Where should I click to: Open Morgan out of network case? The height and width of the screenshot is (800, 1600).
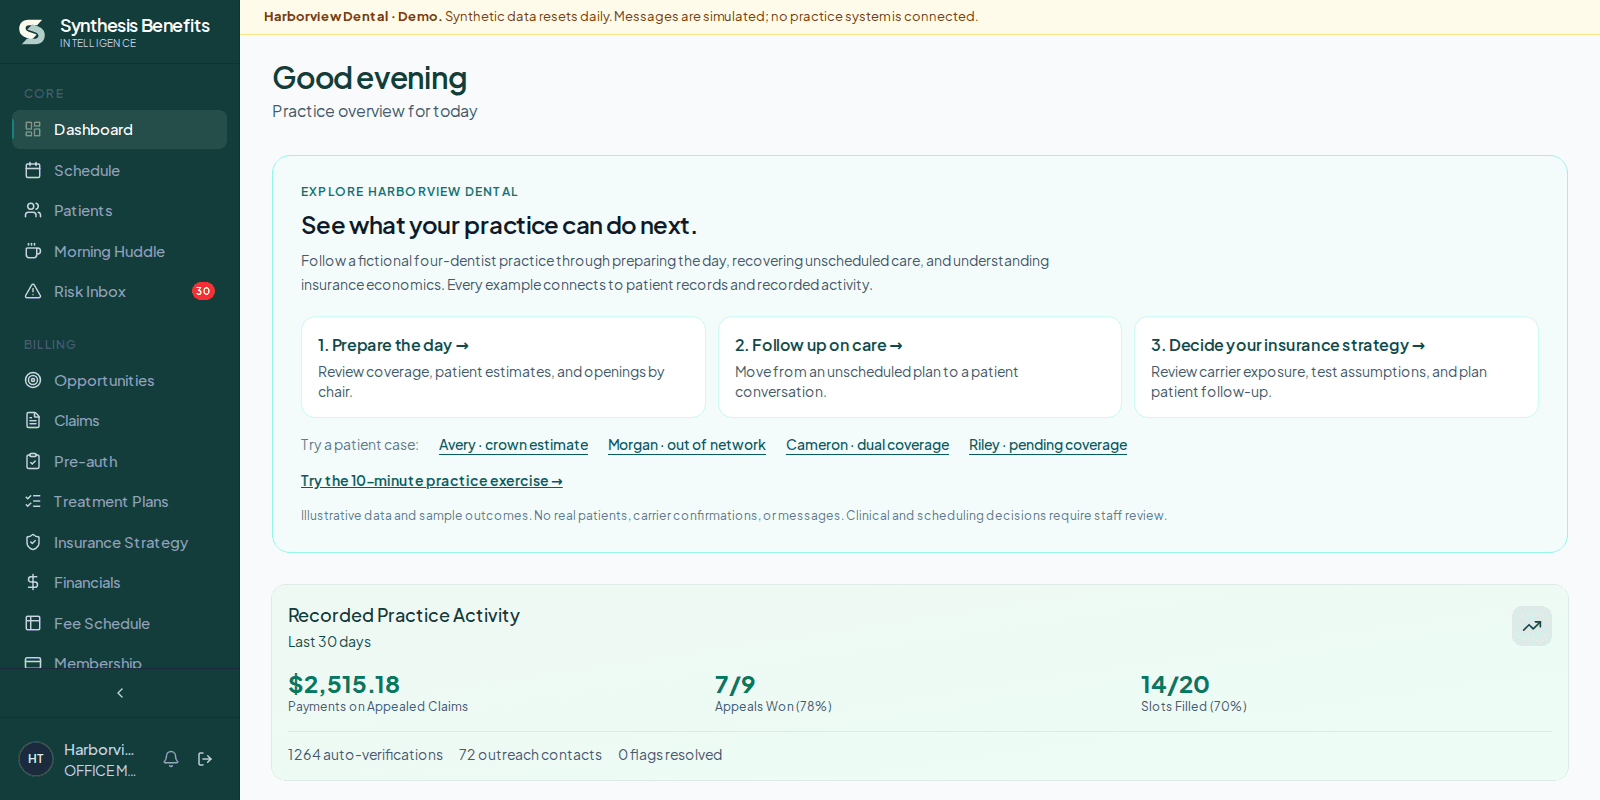tap(687, 445)
